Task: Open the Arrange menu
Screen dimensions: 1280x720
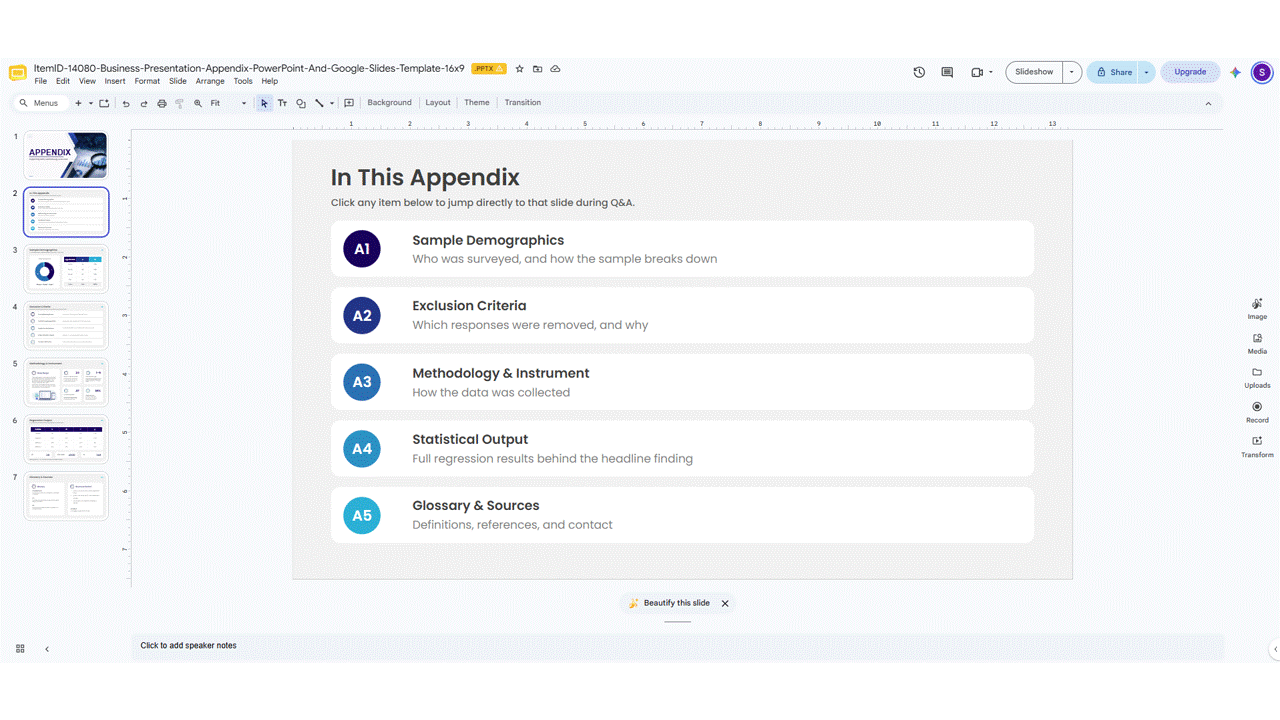Action: click(x=210, y=82)
